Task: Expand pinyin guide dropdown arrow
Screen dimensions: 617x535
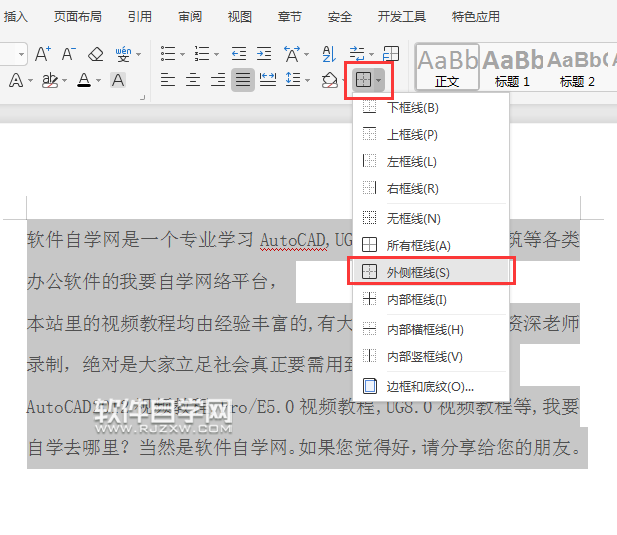Action: pos(138,54)
